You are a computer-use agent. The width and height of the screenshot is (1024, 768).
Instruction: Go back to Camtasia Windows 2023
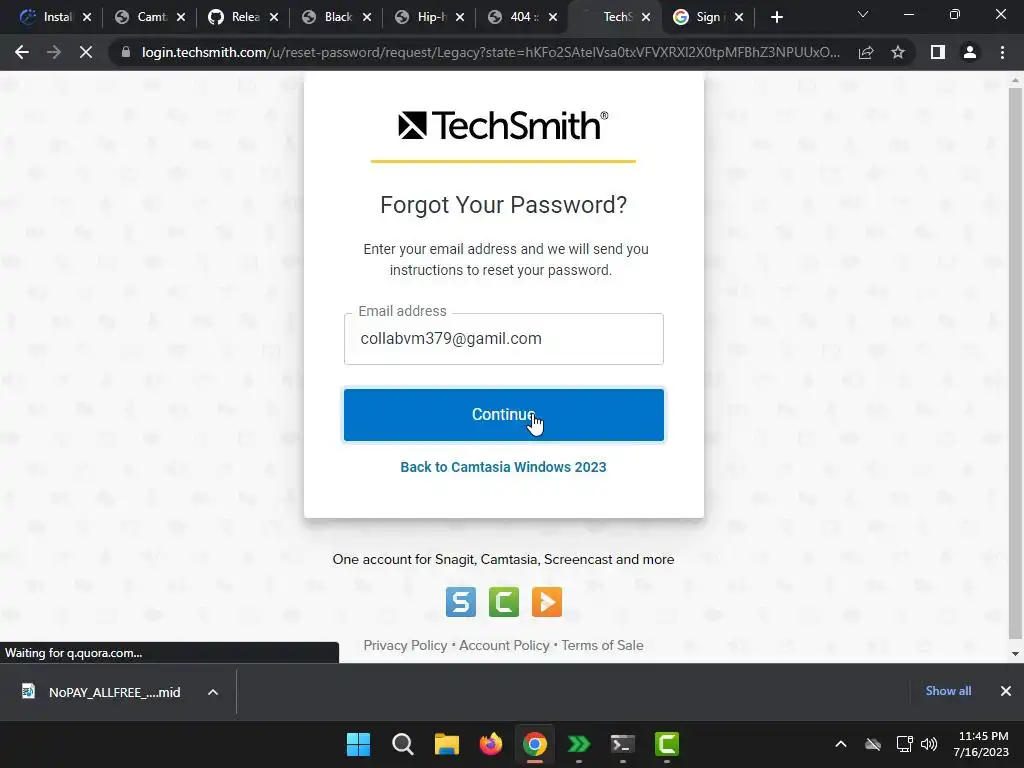click(504, 467)
